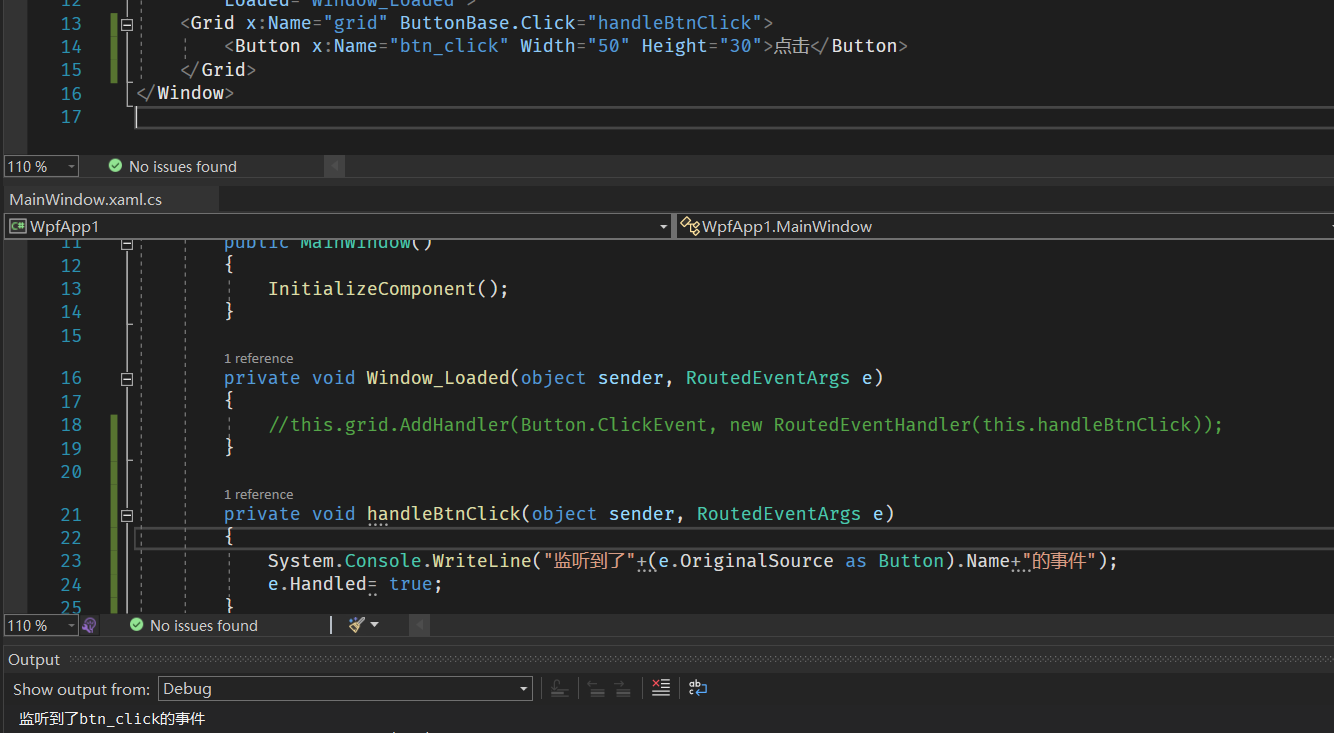Image resolution: width=1334 pixels, height=733 pixels.
Task: Click scroll-left arrow in XAML editor scrollbar
Action: [335, 166]
